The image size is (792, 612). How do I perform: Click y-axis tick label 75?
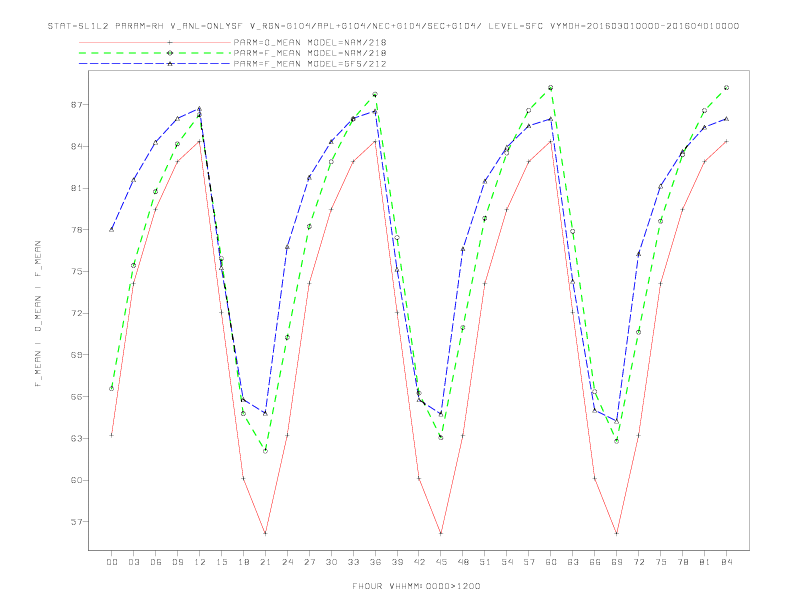pyautogui.click(x=76, y=272)
